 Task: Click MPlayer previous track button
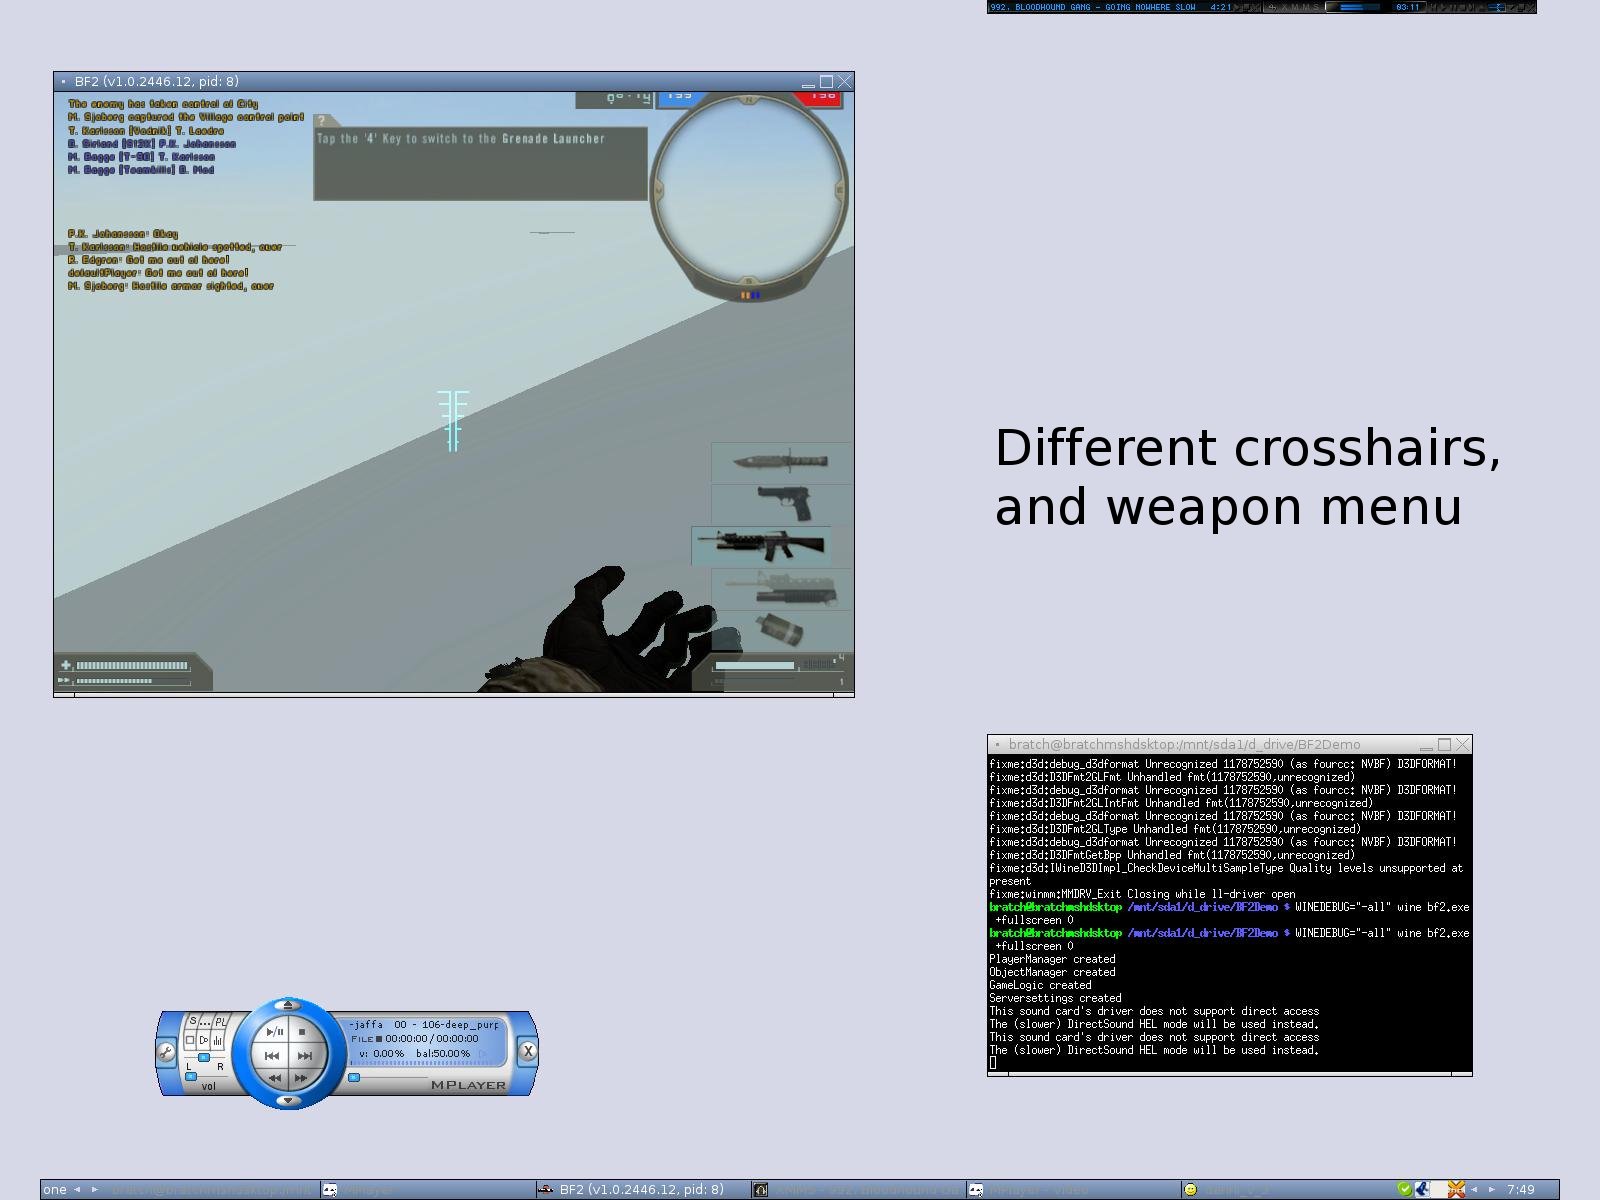click(x=272, y=1056)
